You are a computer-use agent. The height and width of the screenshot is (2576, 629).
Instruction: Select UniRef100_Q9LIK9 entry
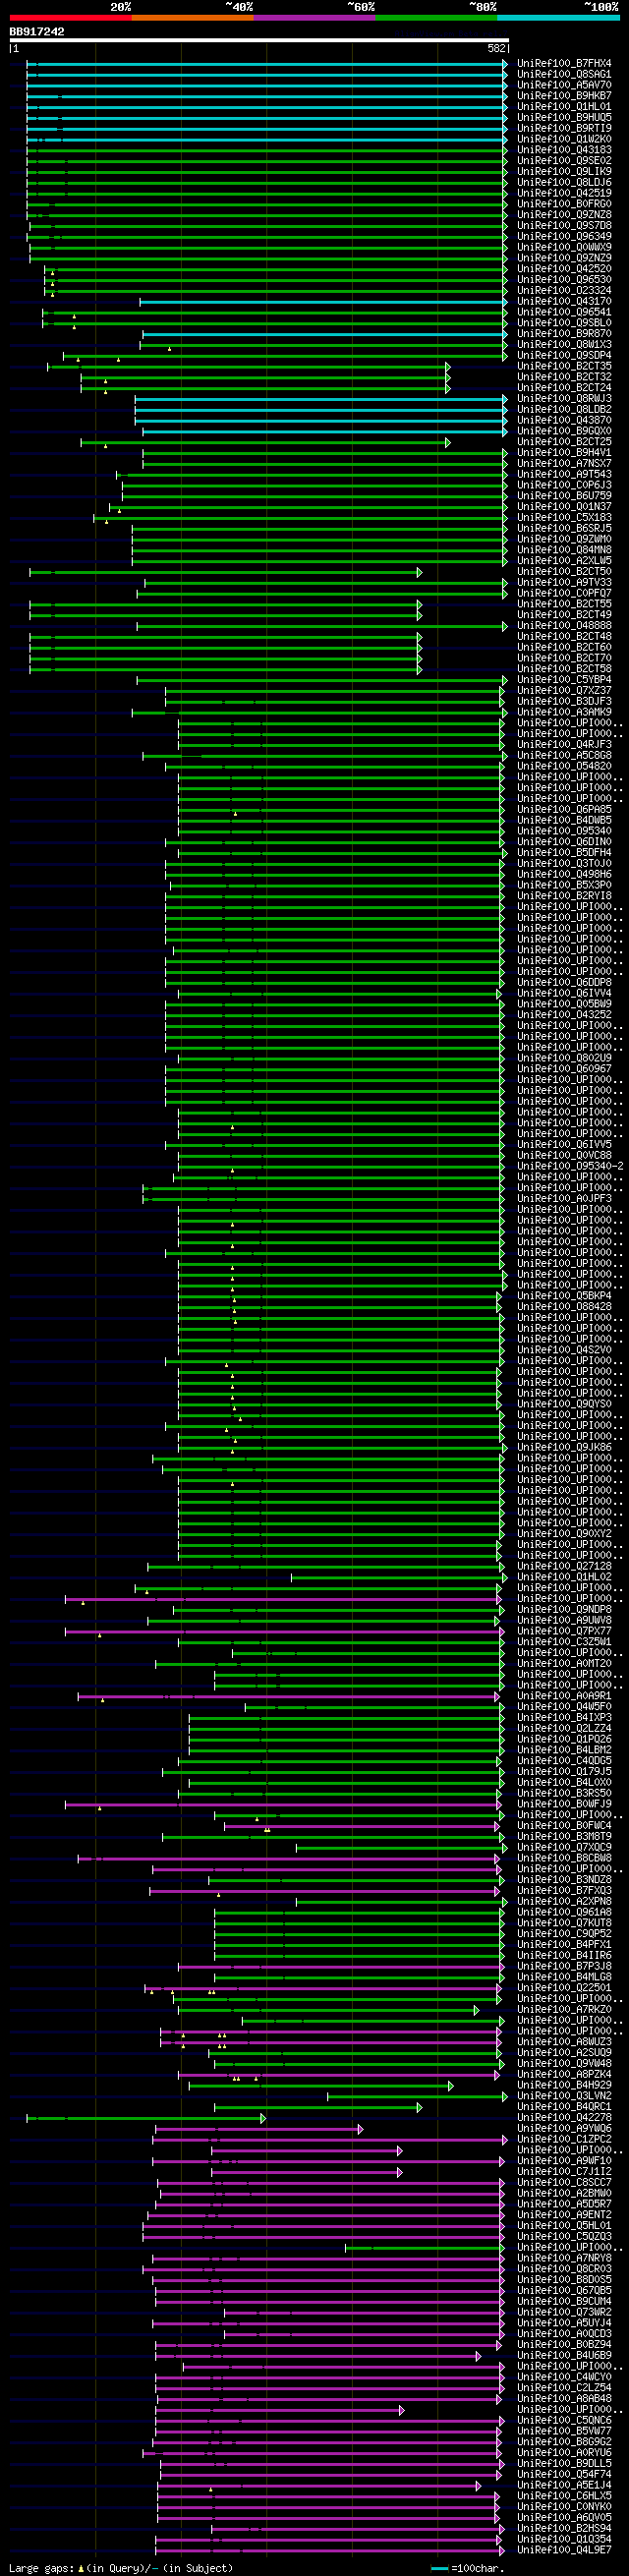coord(564,171)
